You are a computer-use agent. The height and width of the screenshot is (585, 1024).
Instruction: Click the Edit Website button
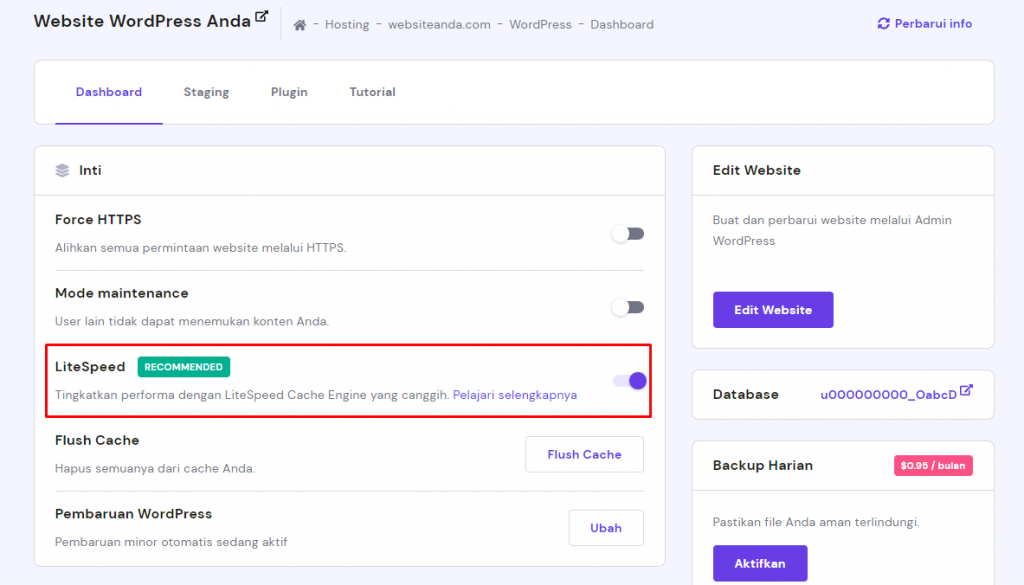coord(773,309)
